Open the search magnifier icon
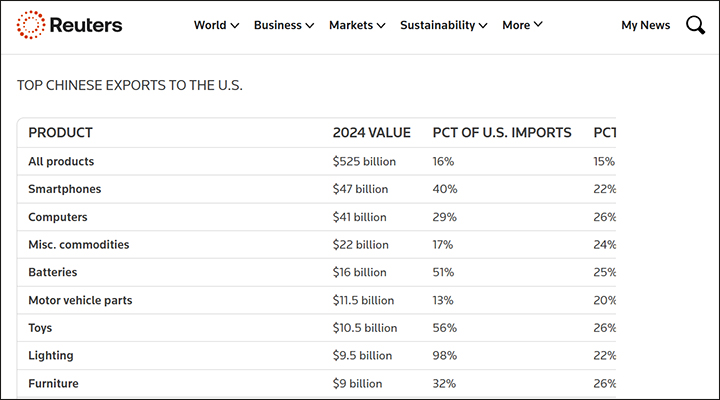The image size is (720, 400). point(695,25)
